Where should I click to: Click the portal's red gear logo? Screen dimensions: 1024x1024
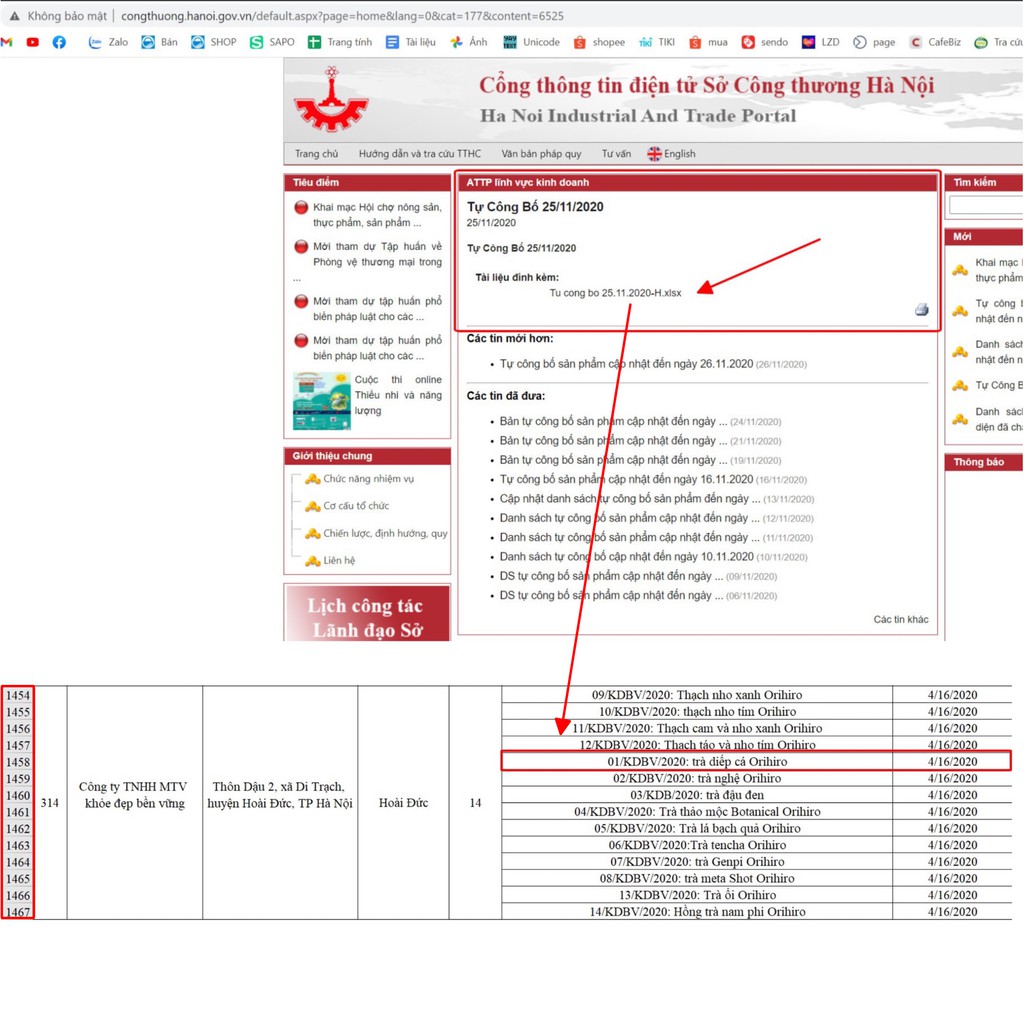pyautogui.click(x=331, y=101)
